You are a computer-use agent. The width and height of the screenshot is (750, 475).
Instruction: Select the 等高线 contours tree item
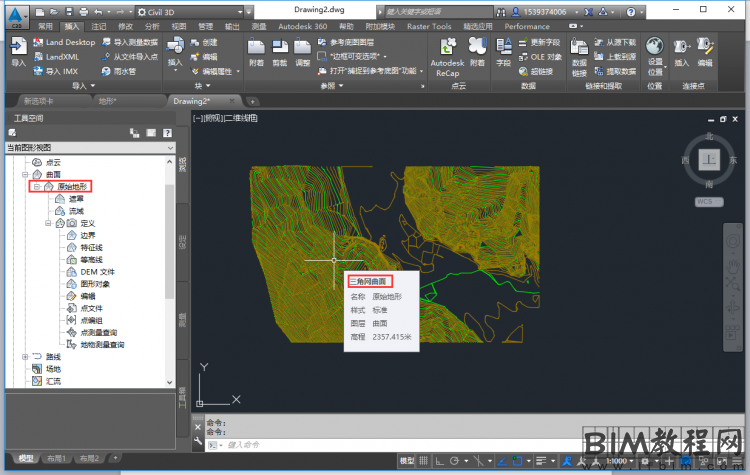pos(91,260)
